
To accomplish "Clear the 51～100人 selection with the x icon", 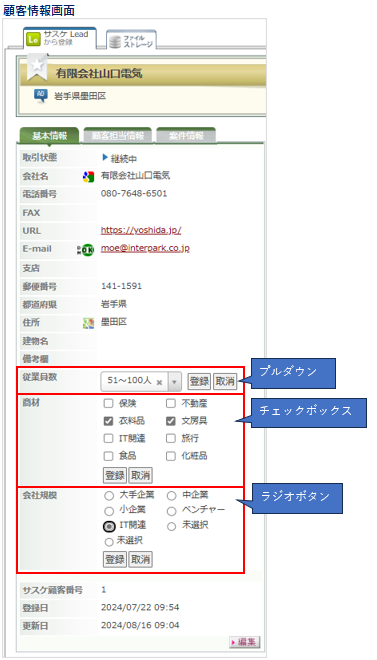I will point(159,382).
